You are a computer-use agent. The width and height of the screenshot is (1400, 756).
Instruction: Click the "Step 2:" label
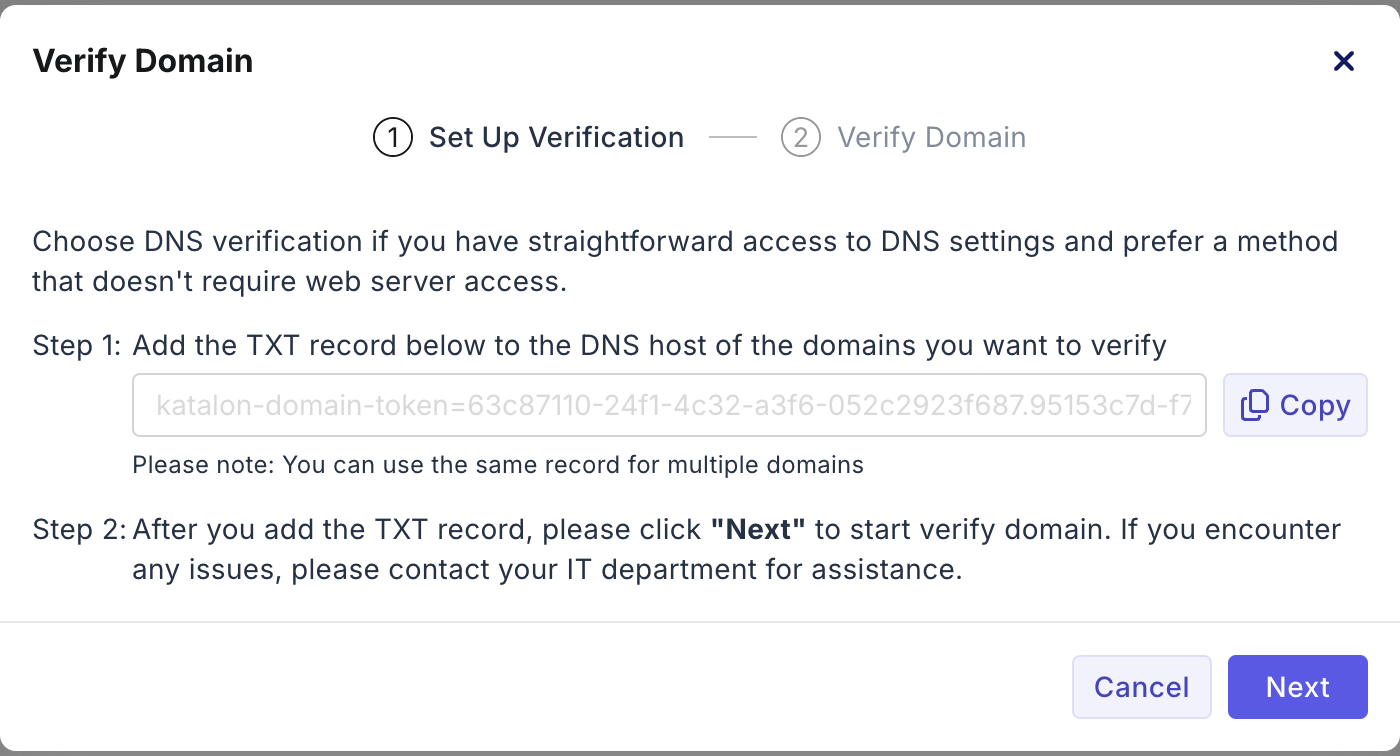[78, 529]
